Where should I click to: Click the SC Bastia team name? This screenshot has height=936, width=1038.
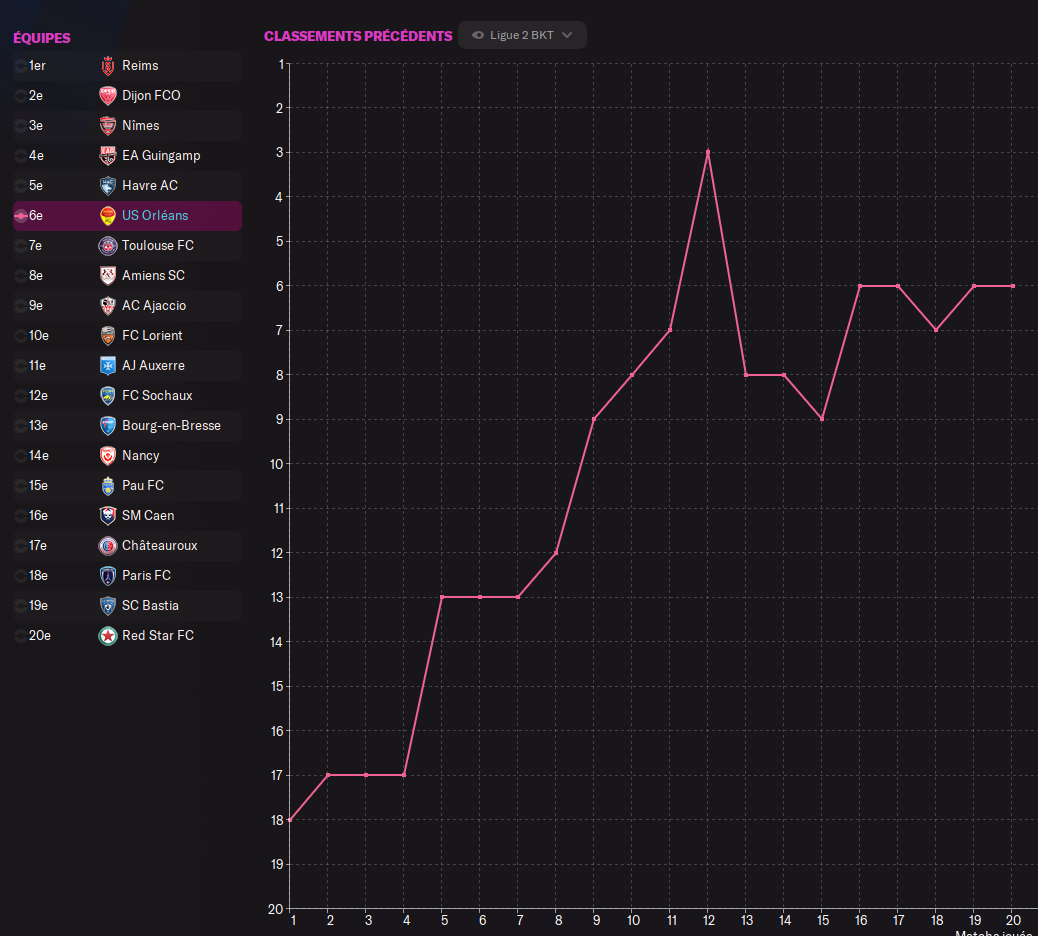point(150,606)
